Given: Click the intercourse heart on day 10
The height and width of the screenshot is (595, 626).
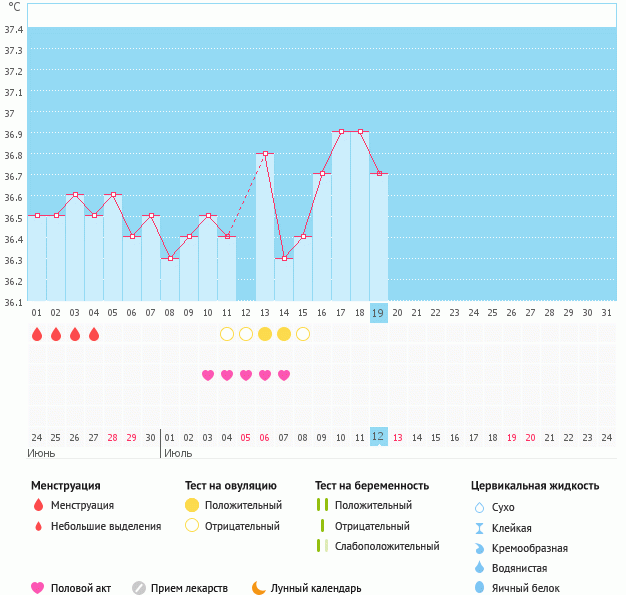Looking at the screenshot, I should pyautogui.click(x=208, y=375).
